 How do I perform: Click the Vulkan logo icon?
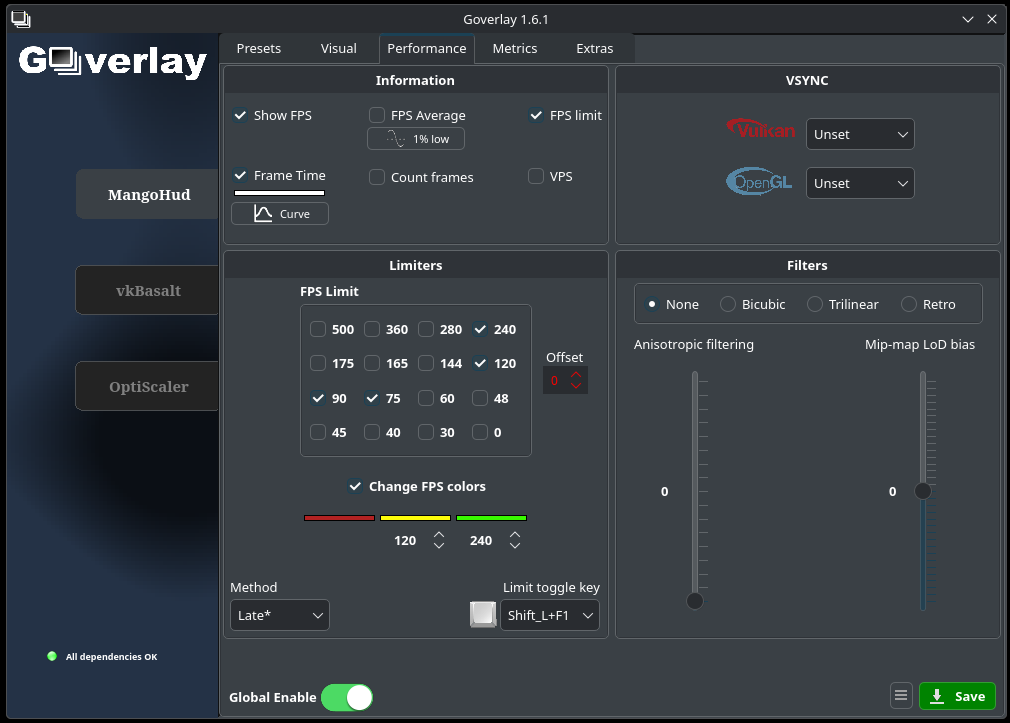pyautogui.click(x=761, y=129)
